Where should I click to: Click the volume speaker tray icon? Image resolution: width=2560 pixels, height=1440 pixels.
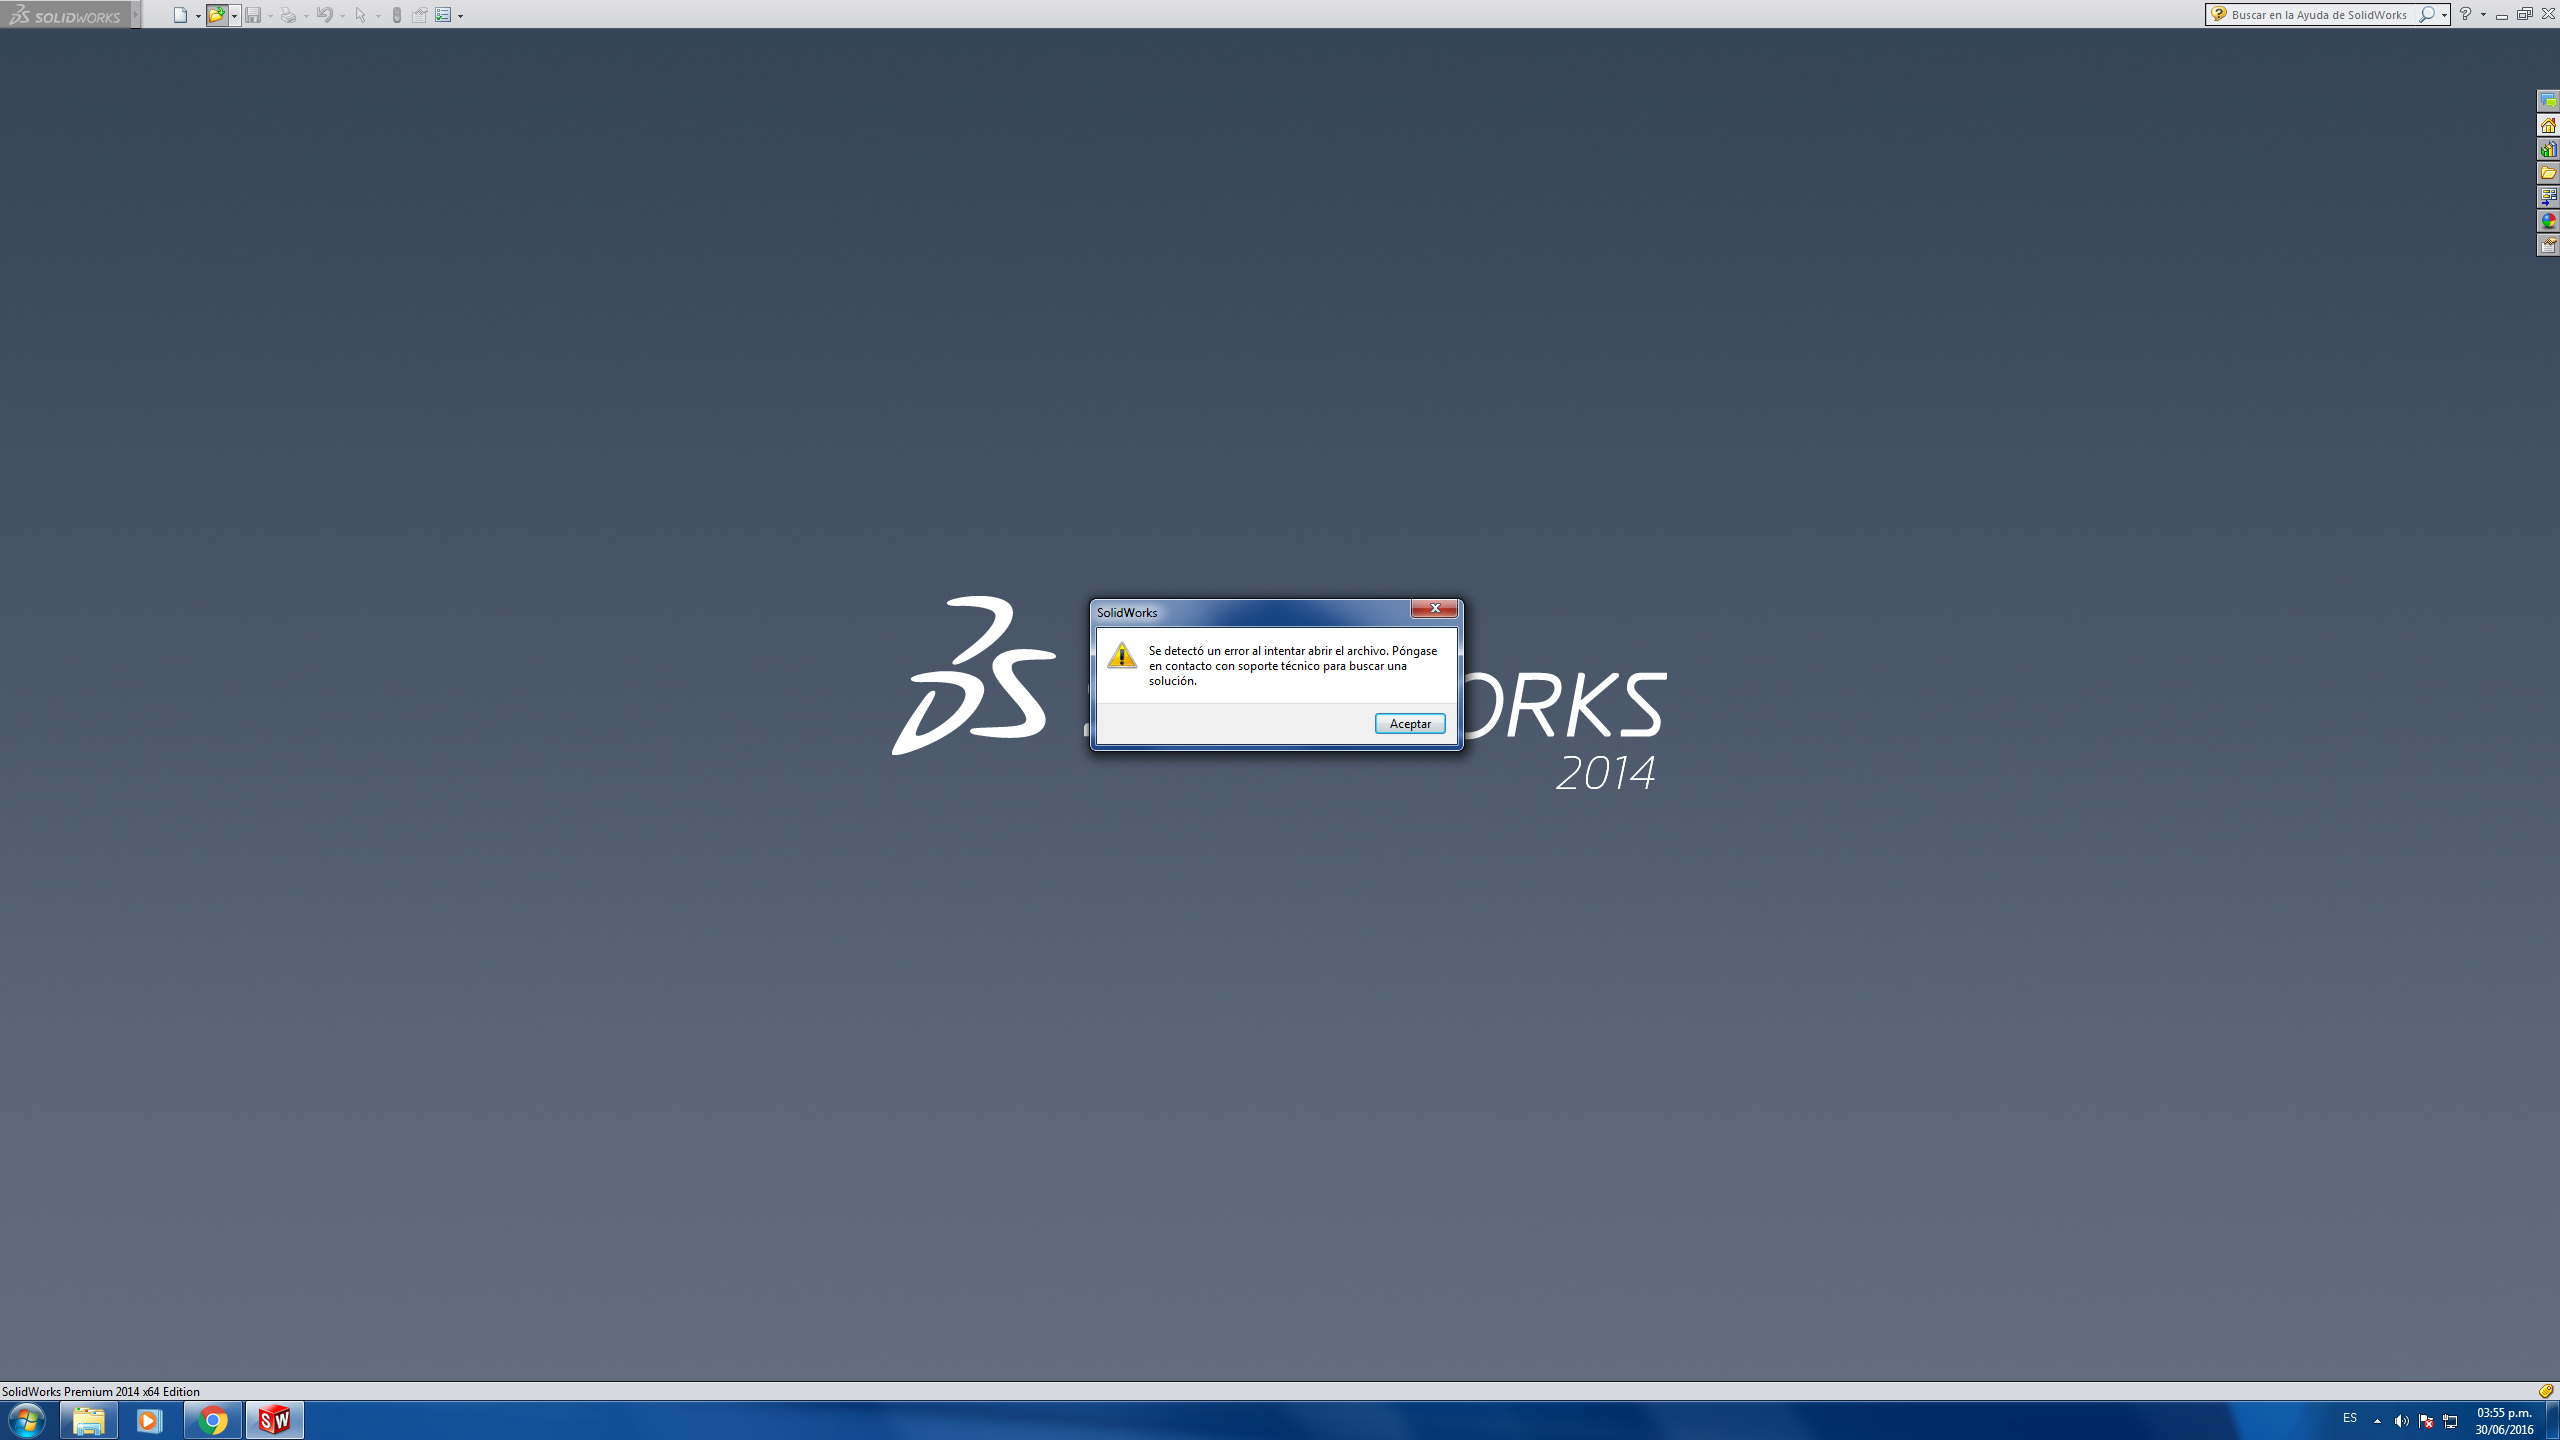(x=2402, y=1421)
